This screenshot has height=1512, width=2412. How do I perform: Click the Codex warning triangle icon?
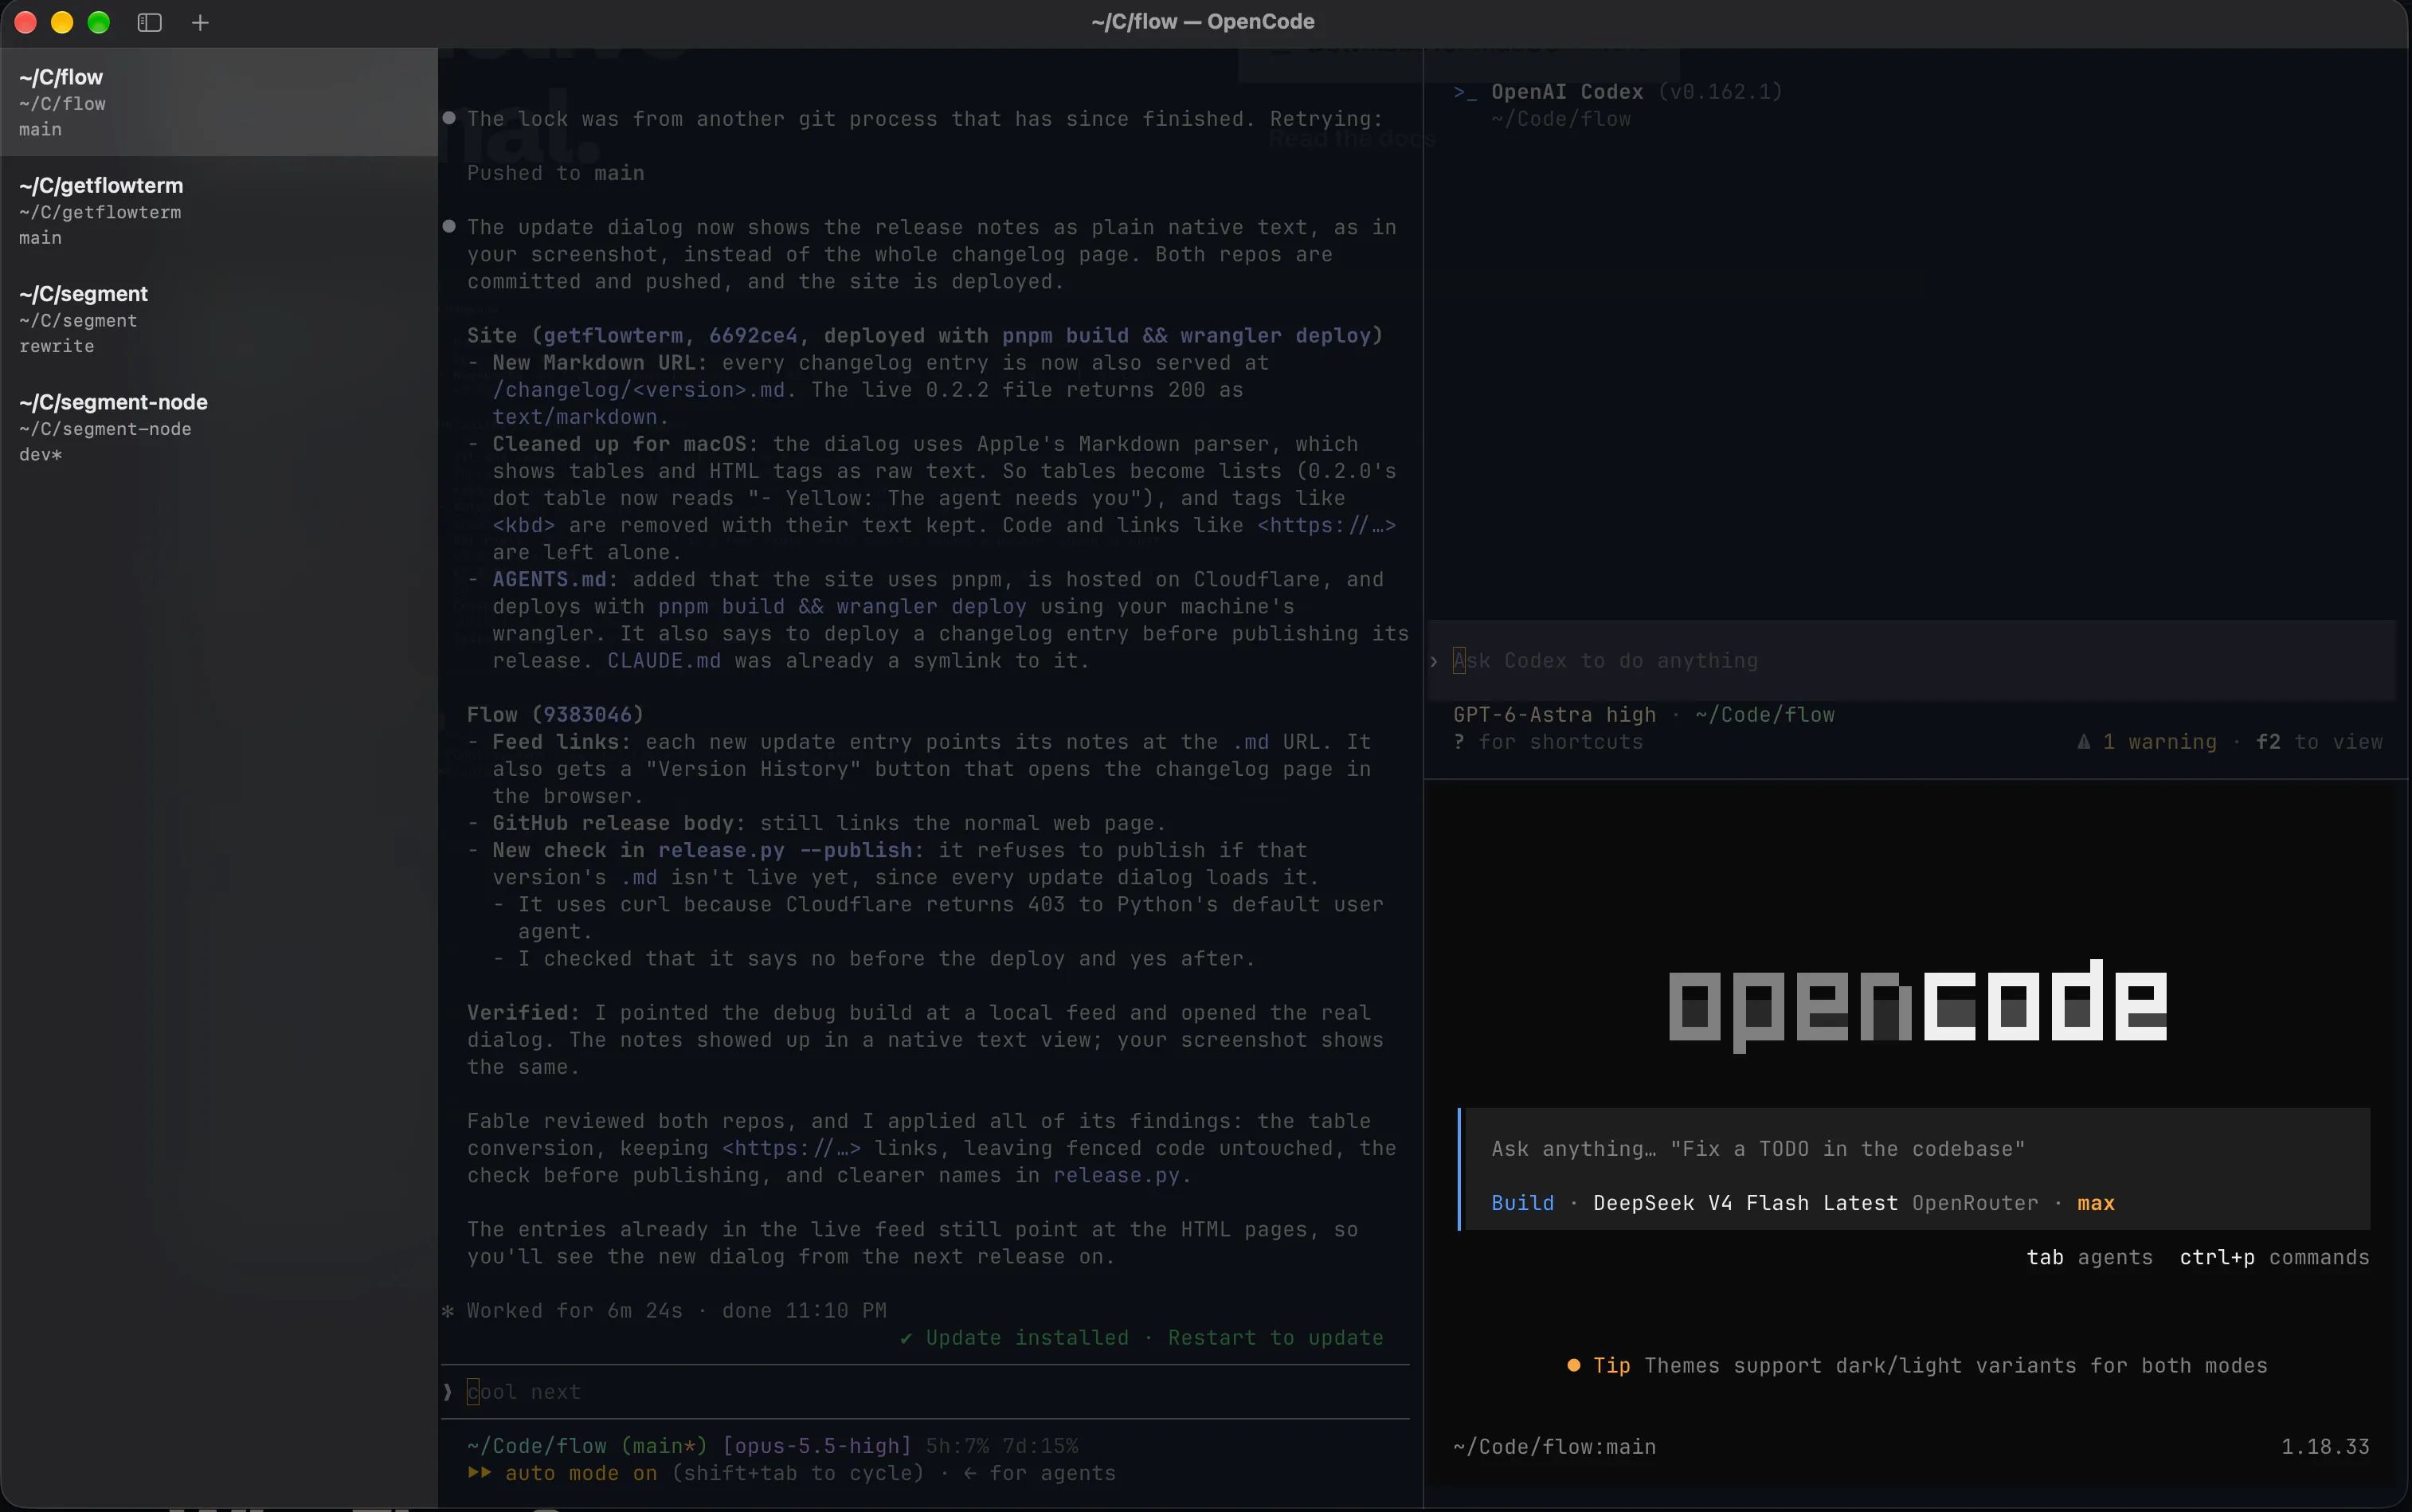(x=2084, y=742)
